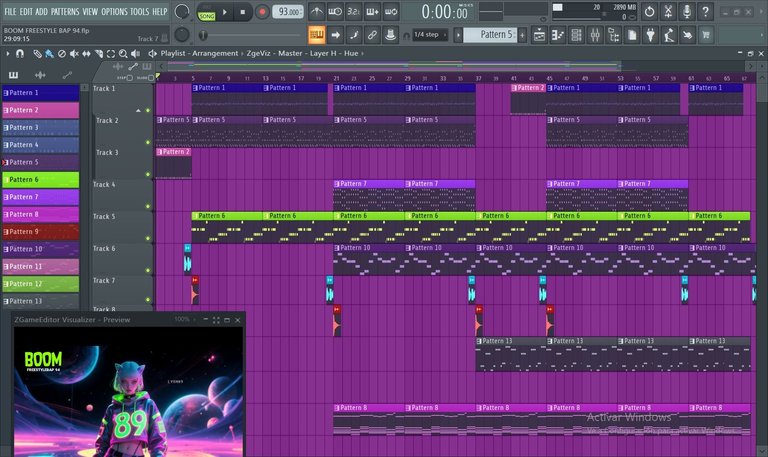Toggle auto scrolling arrow icon
Screen dimensions: 768x457
(x=336, y=35)
